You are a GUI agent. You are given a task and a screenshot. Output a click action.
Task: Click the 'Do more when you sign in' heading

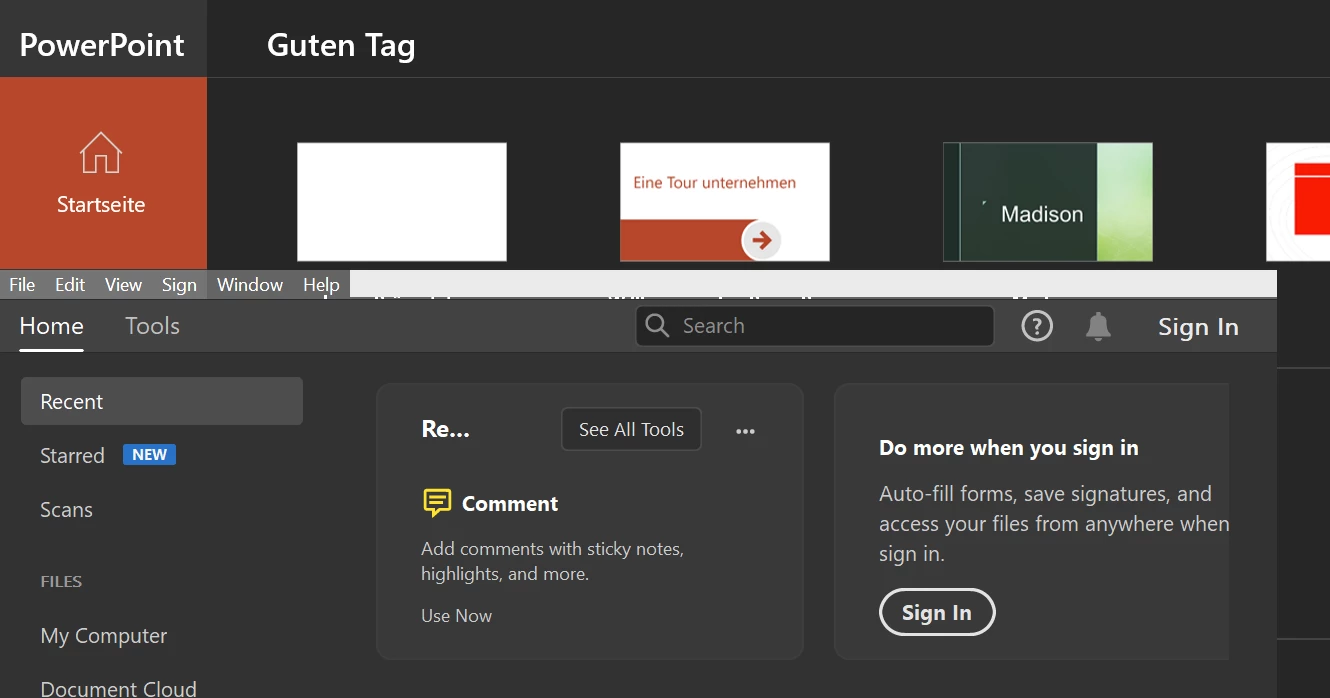[x=1009, y=448]
